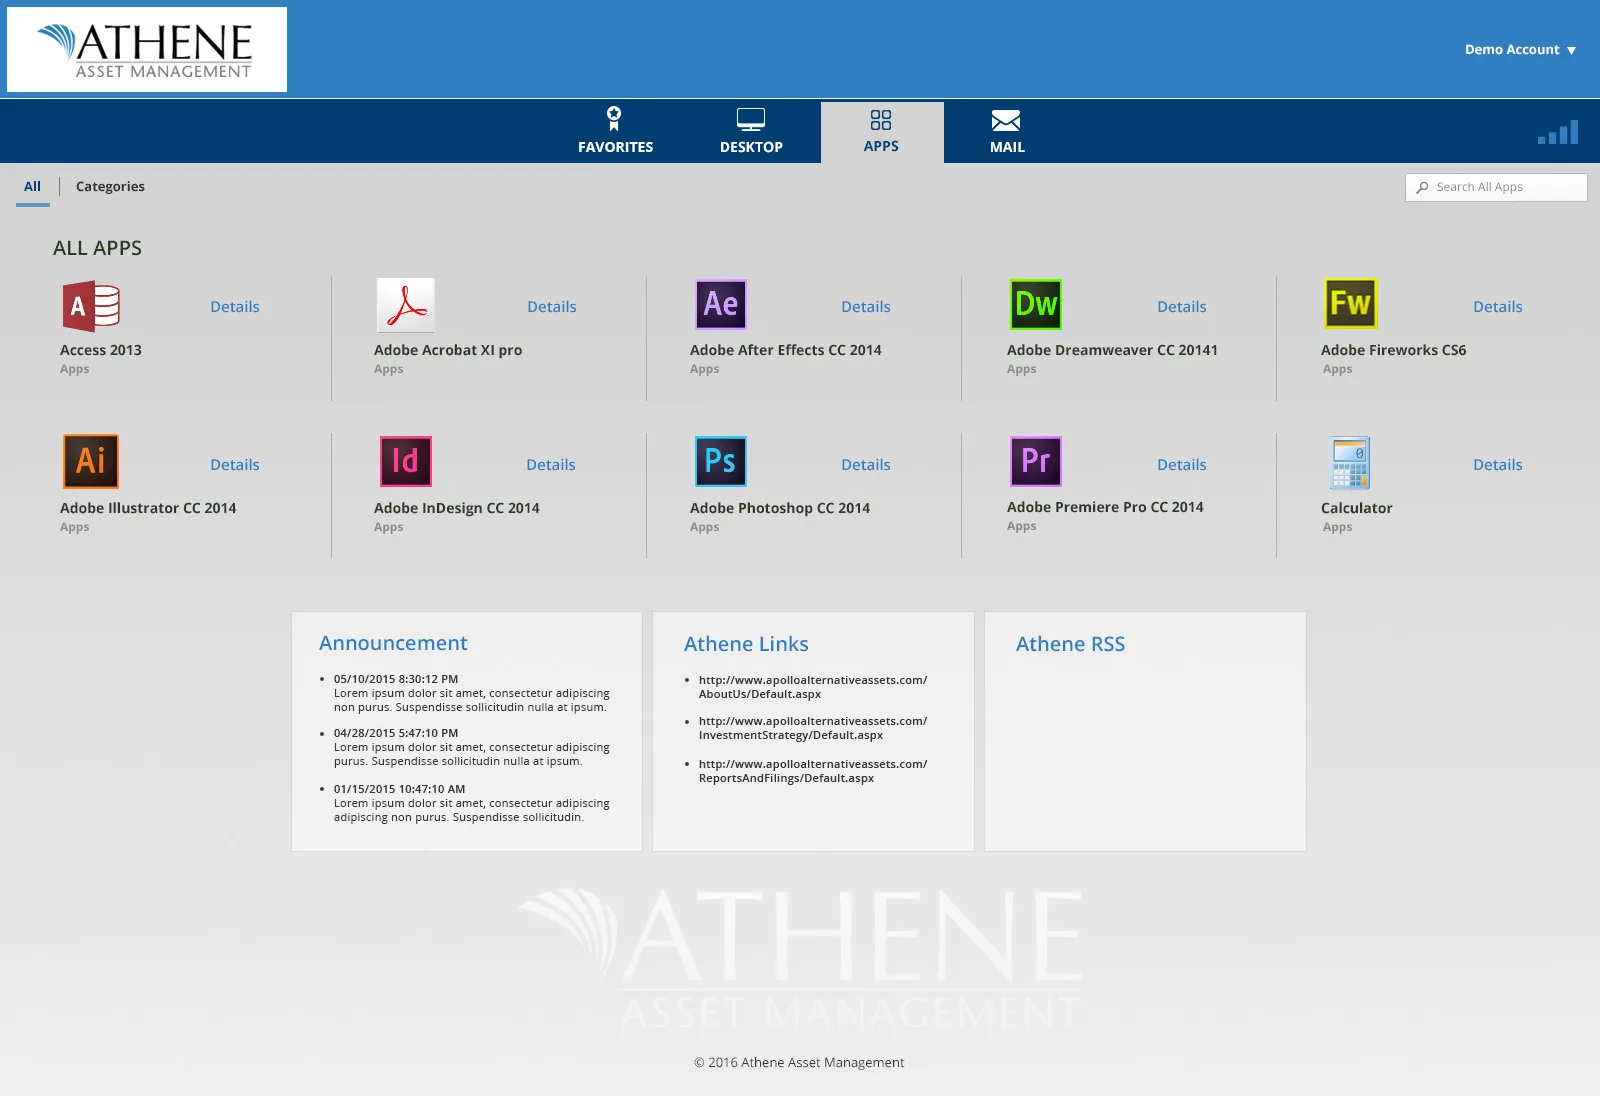The height and width of the screenshot is (1096, 1600).
Task: View Details for Adobe InDesign
Action: [x=551, y=465]
